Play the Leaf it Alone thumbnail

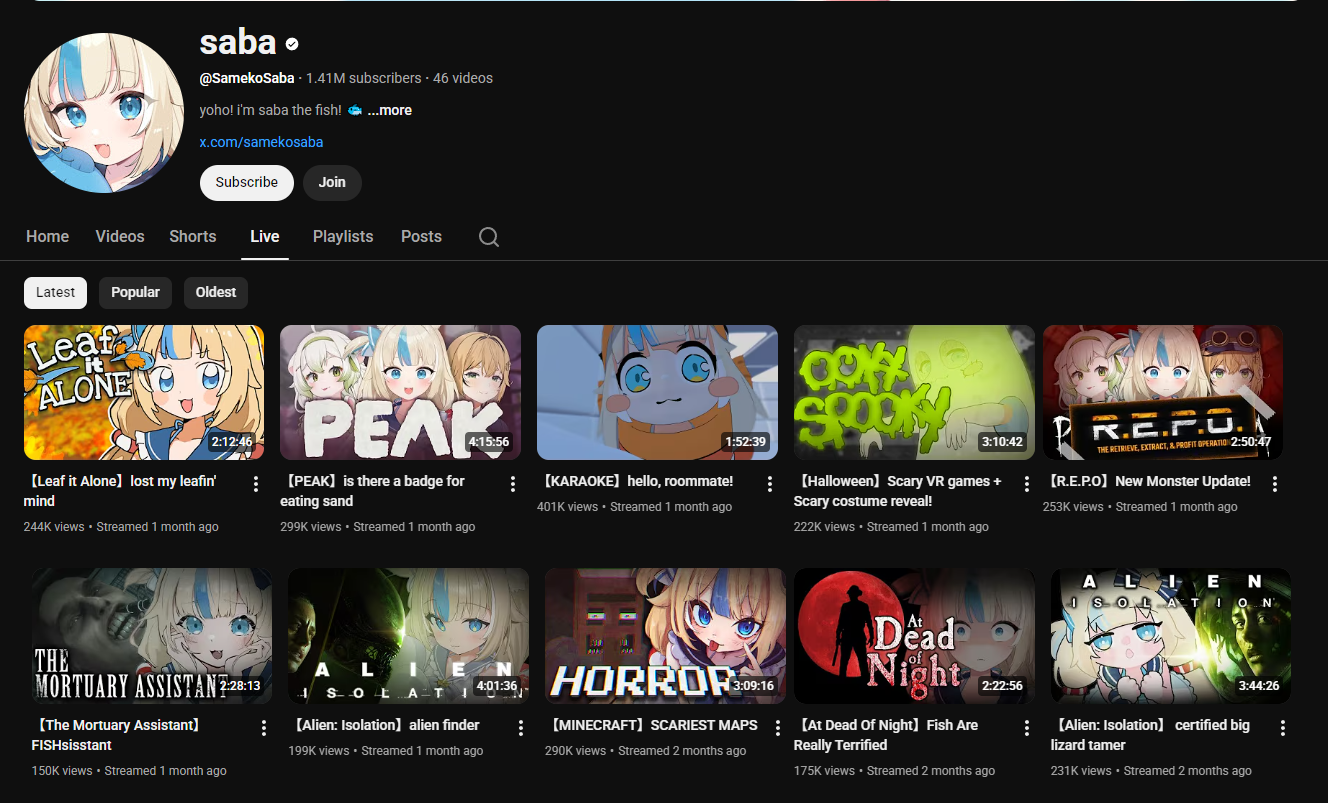tap(144, 392)
